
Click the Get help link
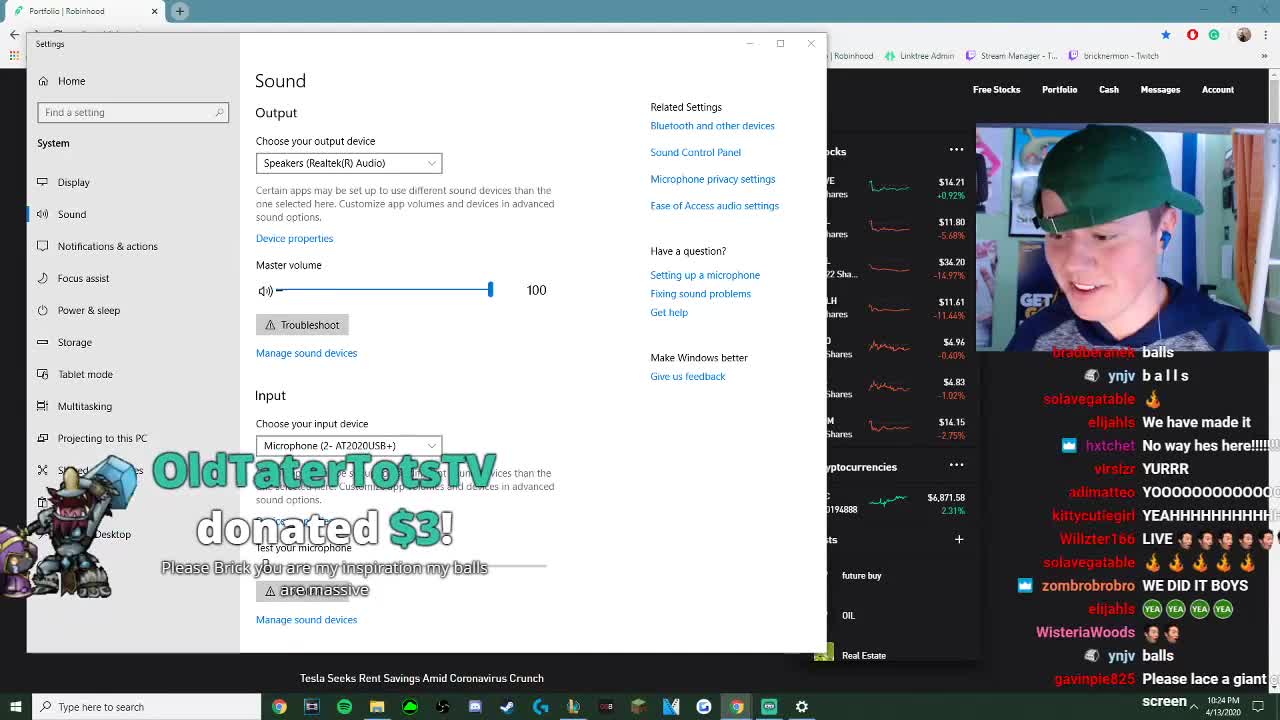tap(669, 313)
